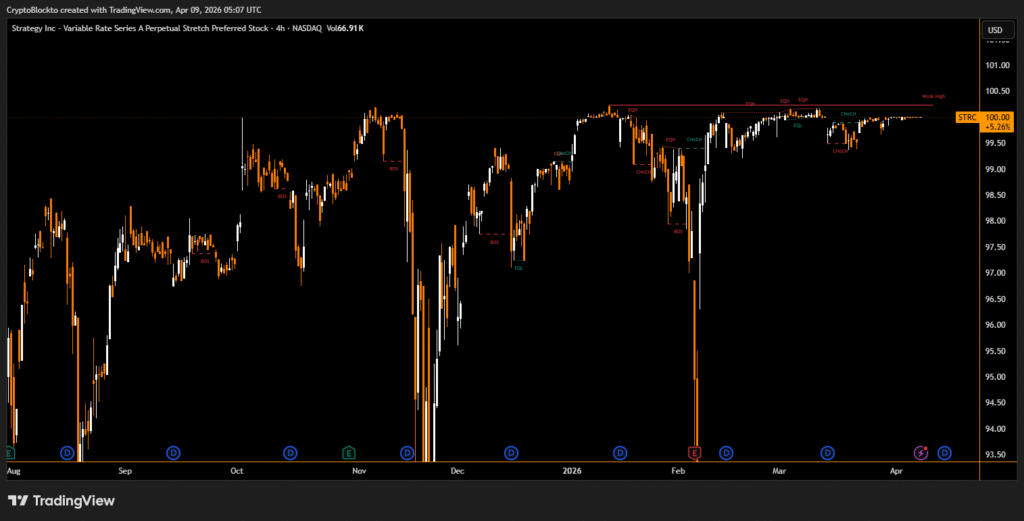Click the orange STRC price label

click(966, 117)
